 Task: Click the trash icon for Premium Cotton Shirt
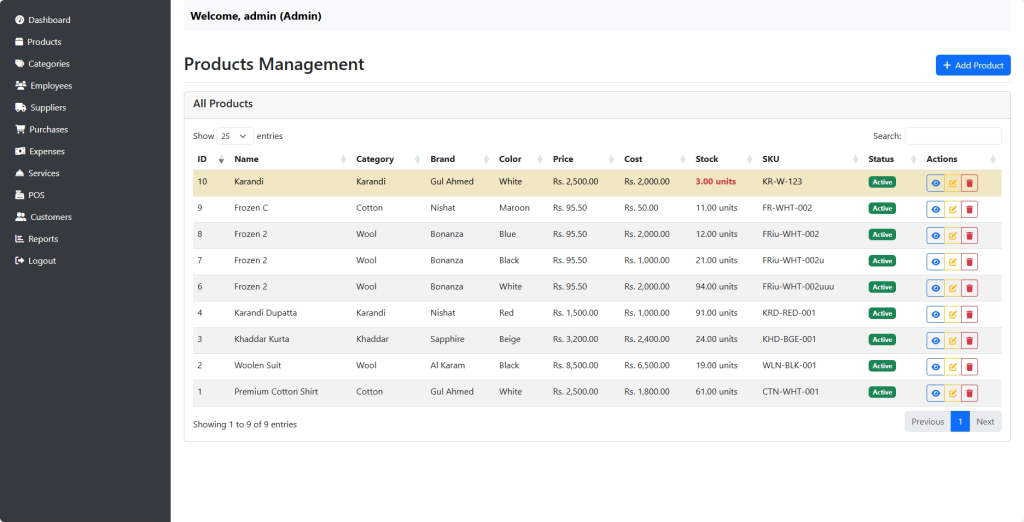[969, 393]
